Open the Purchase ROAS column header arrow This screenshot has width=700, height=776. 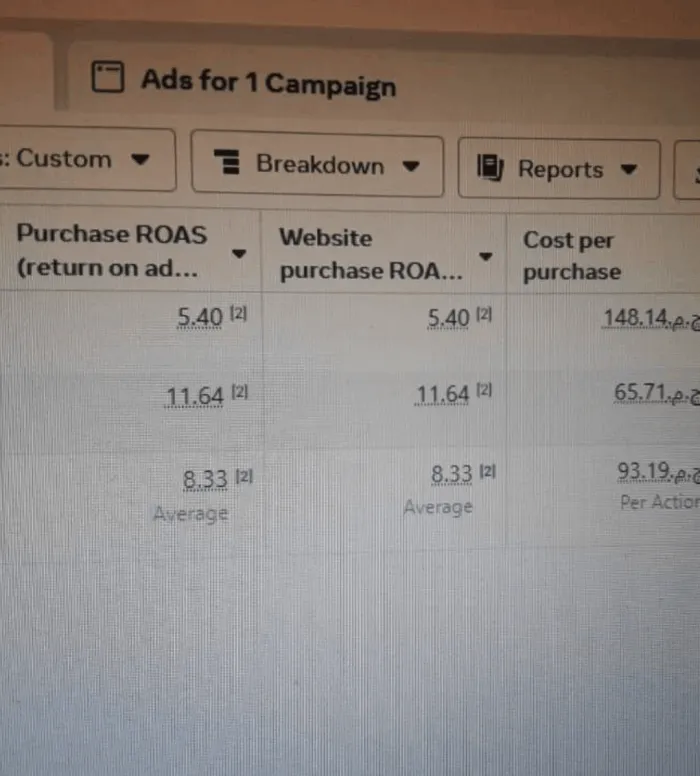tap(238, 254)
